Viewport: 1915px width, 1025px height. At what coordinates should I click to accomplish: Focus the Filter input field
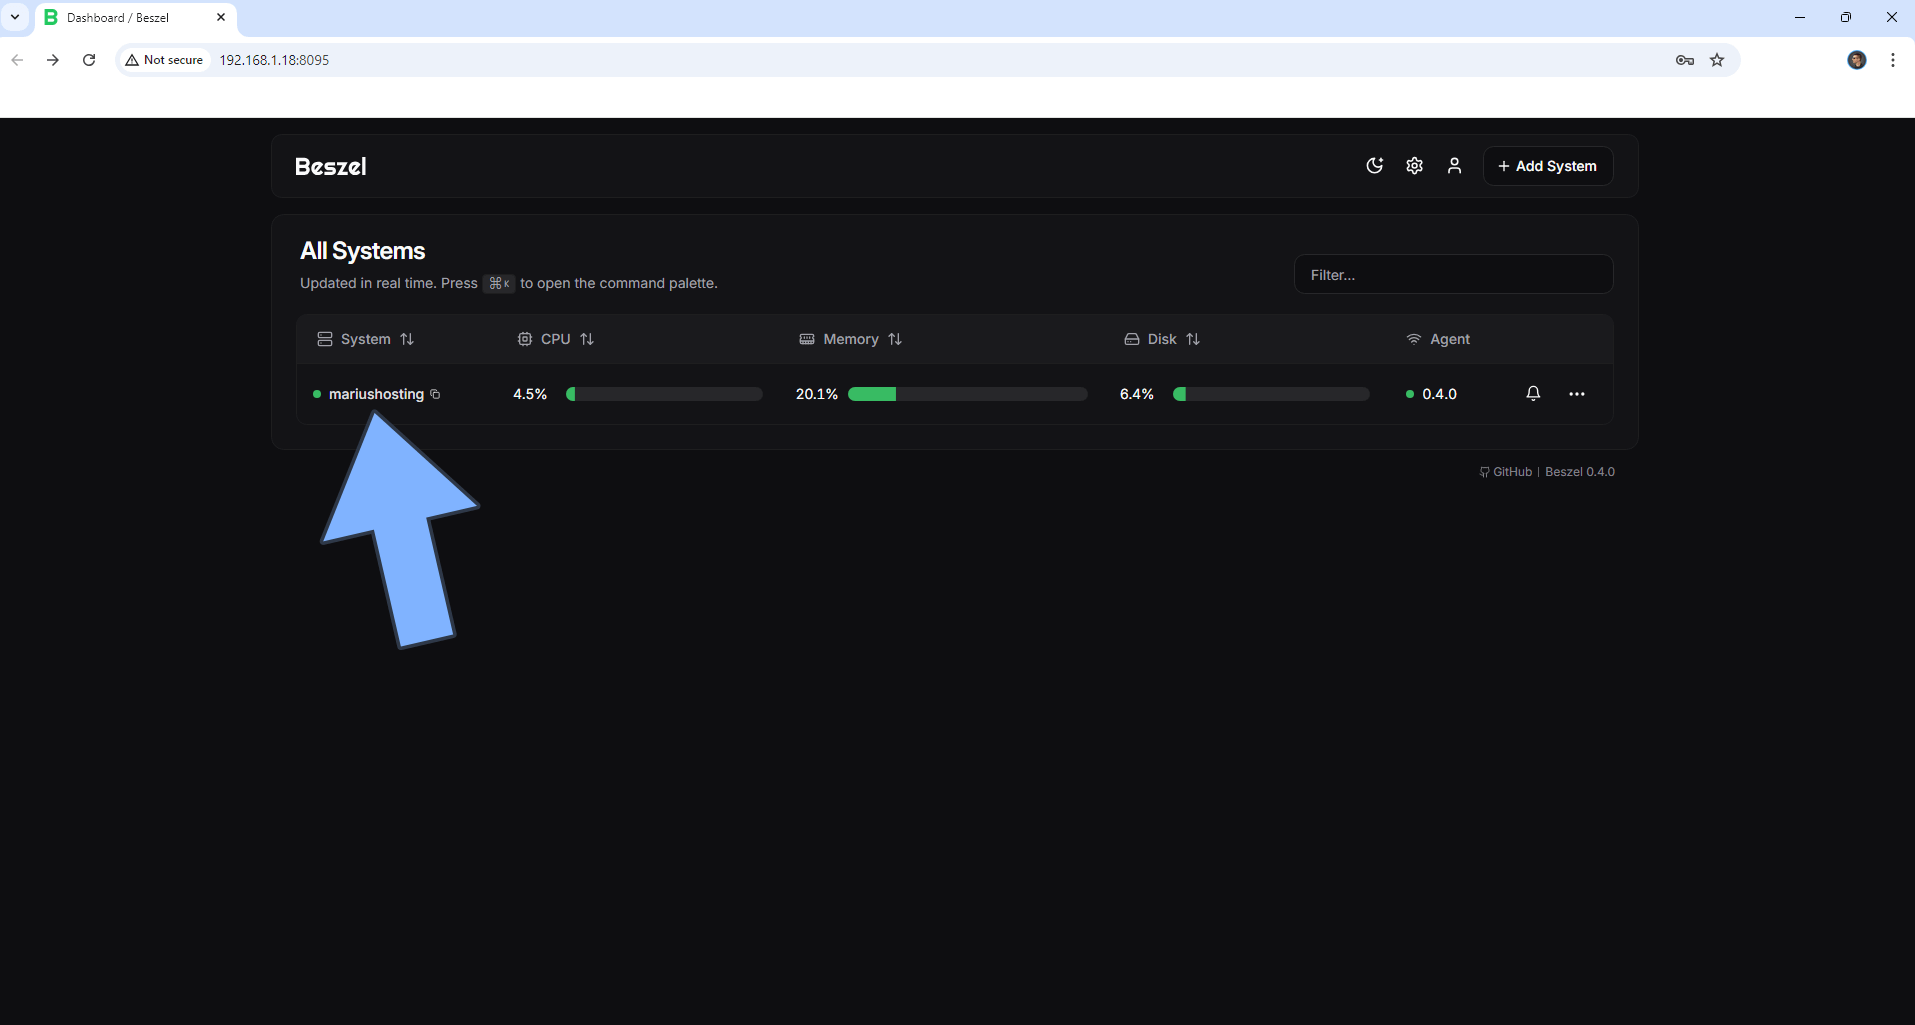(1453, 274)
